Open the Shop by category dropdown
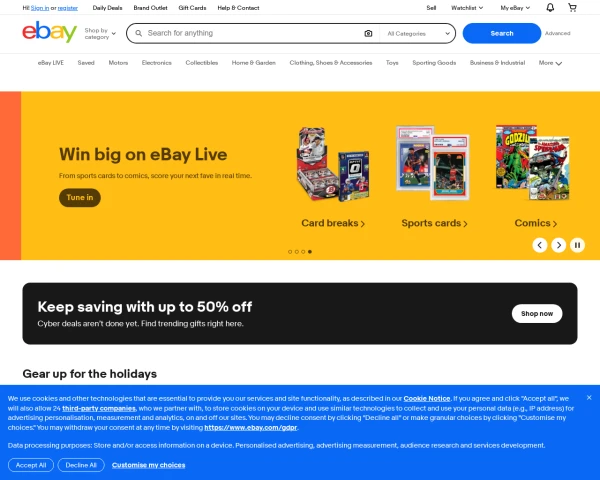The height and width of the screenshot is (480, 600). [100, 33]
